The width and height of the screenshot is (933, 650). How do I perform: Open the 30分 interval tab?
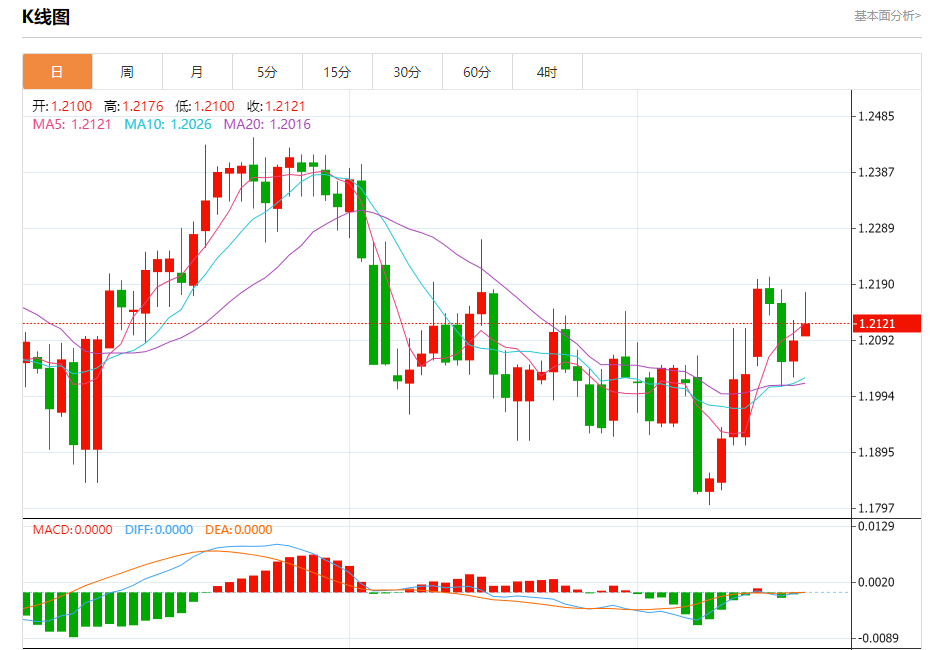pyautogui.click(x=408, y=72)
